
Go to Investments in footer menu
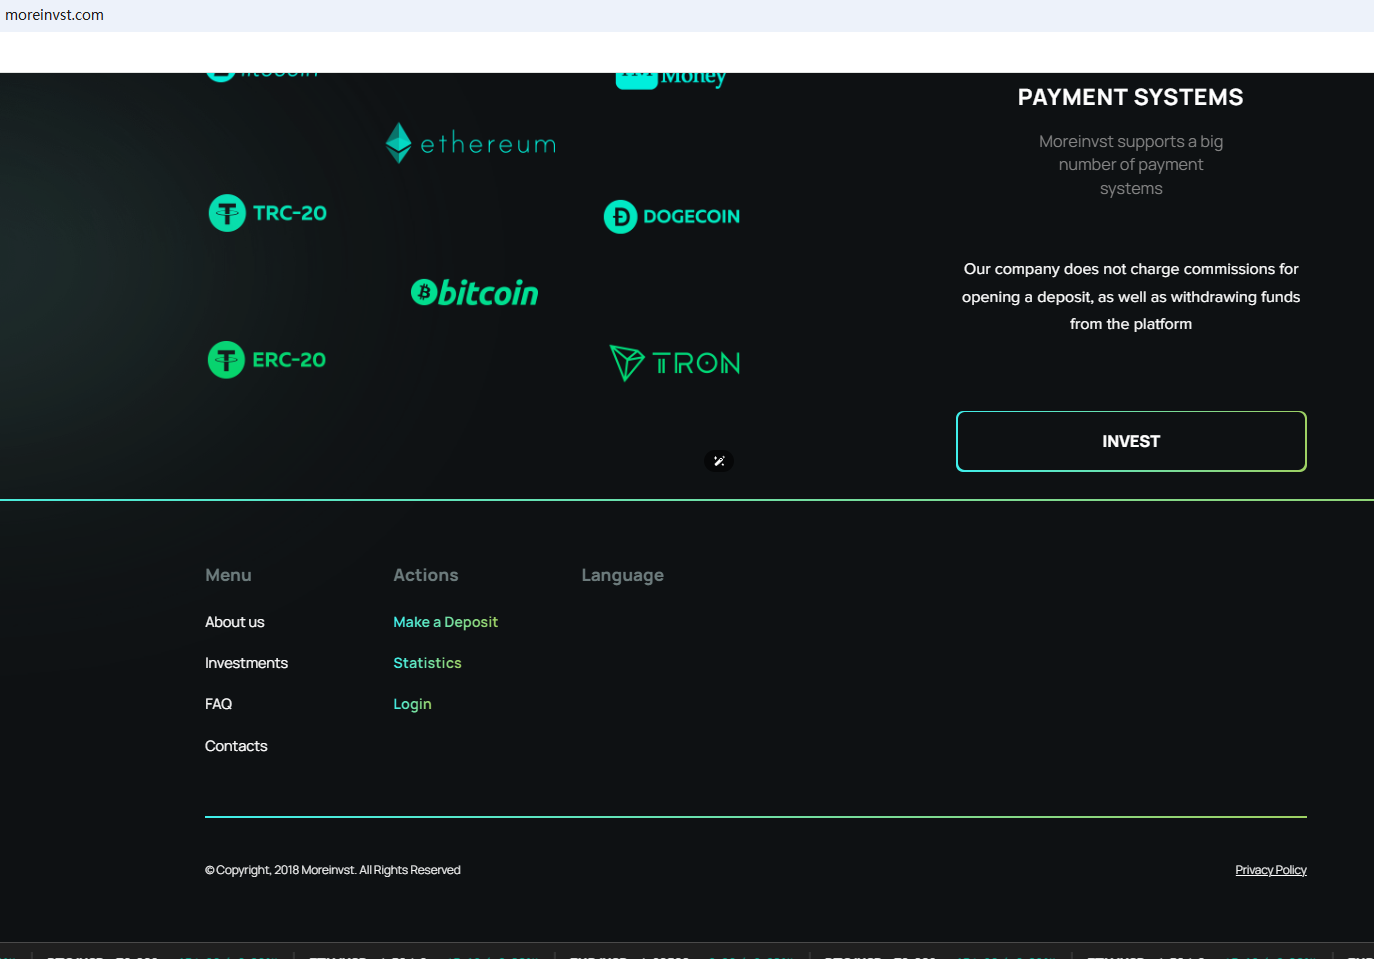click(246, 663)
